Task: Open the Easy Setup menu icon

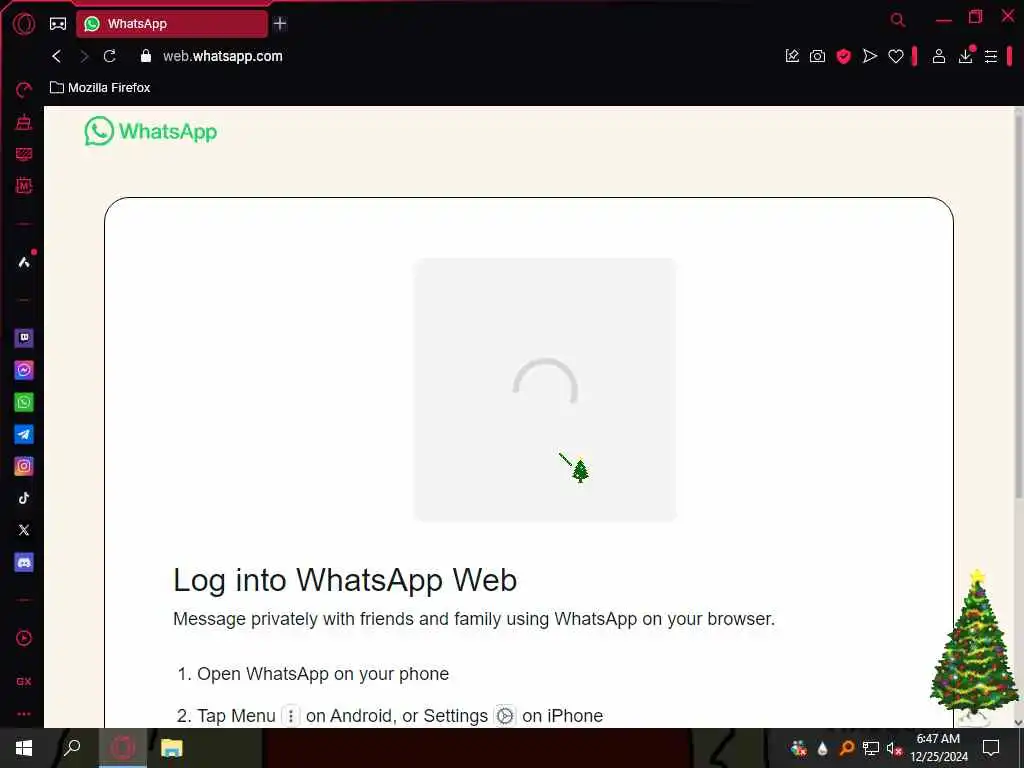Action: click(991, 57)
